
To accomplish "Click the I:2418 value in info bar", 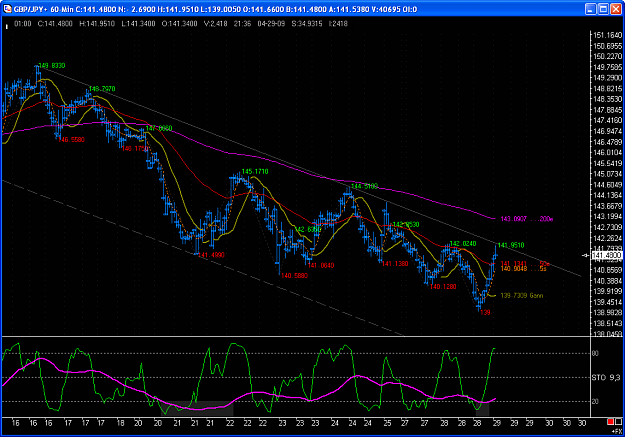I will tap(338, 24).
